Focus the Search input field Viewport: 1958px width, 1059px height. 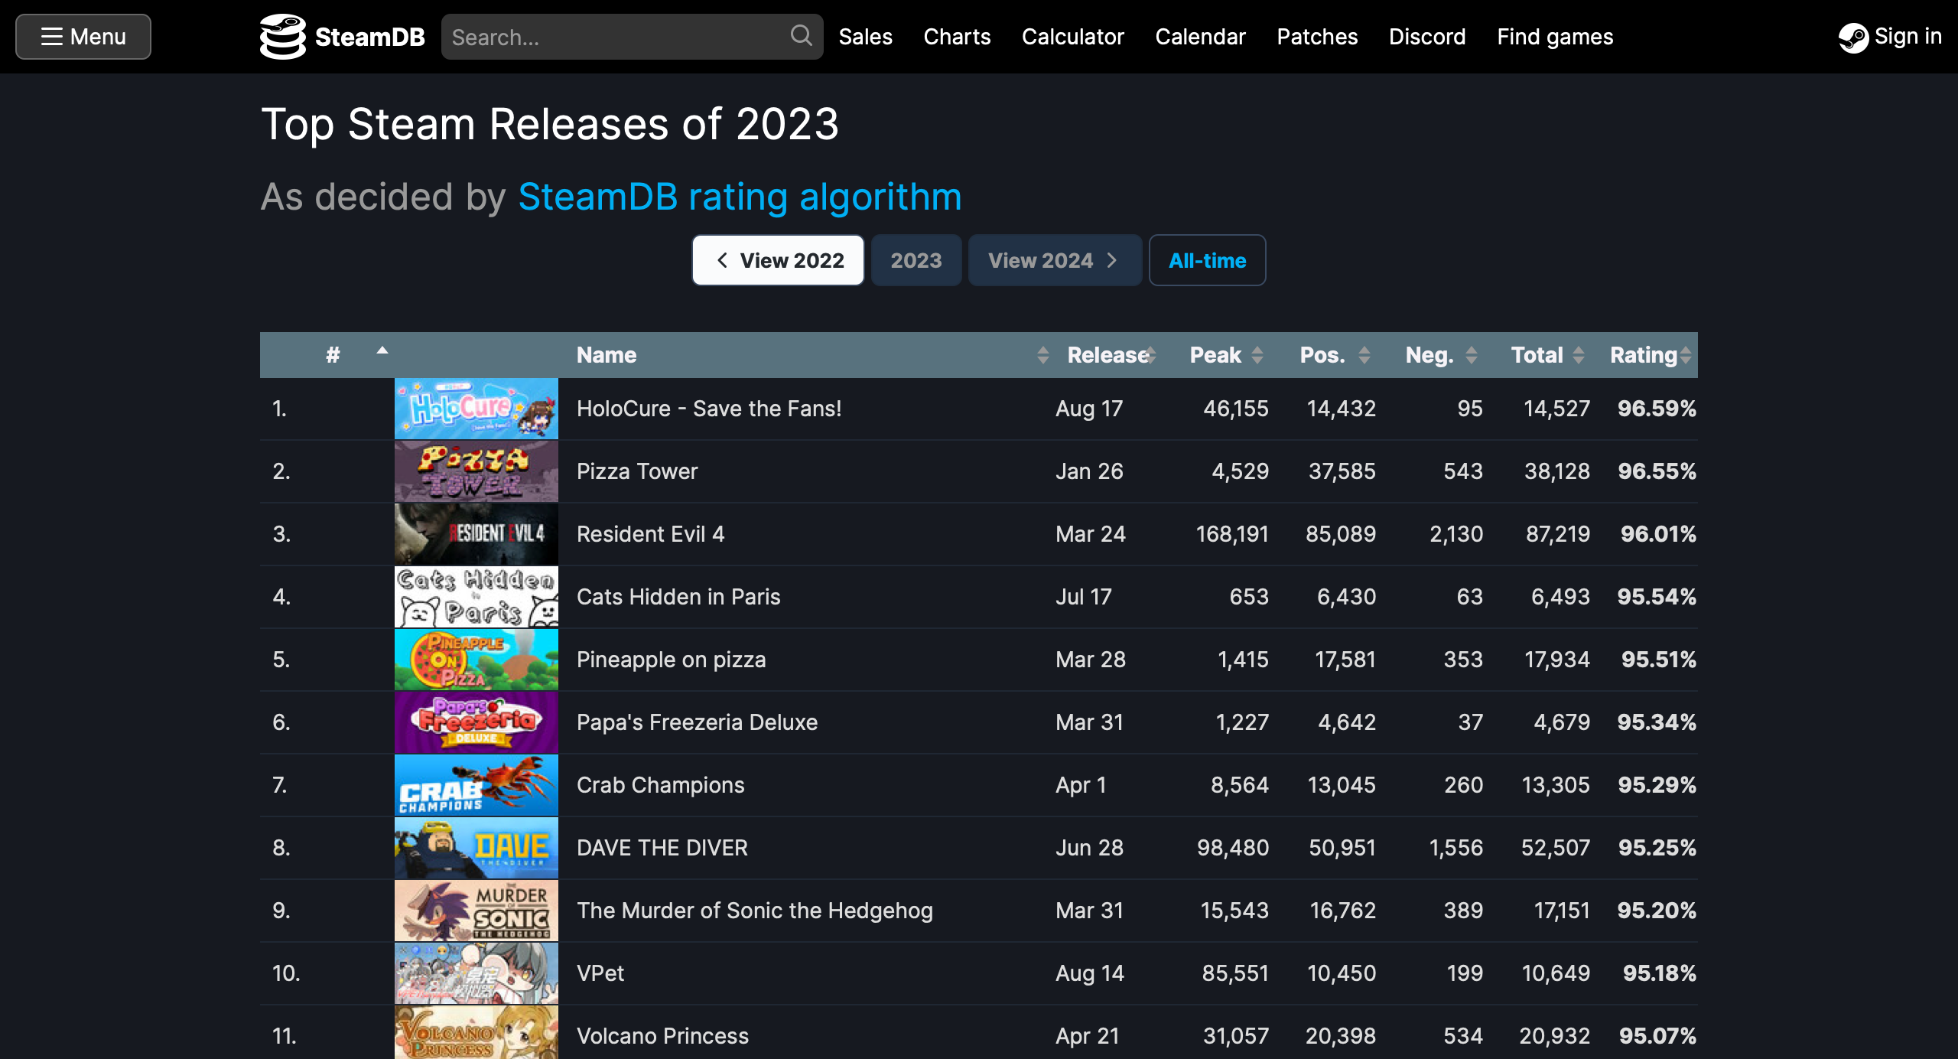615,37
